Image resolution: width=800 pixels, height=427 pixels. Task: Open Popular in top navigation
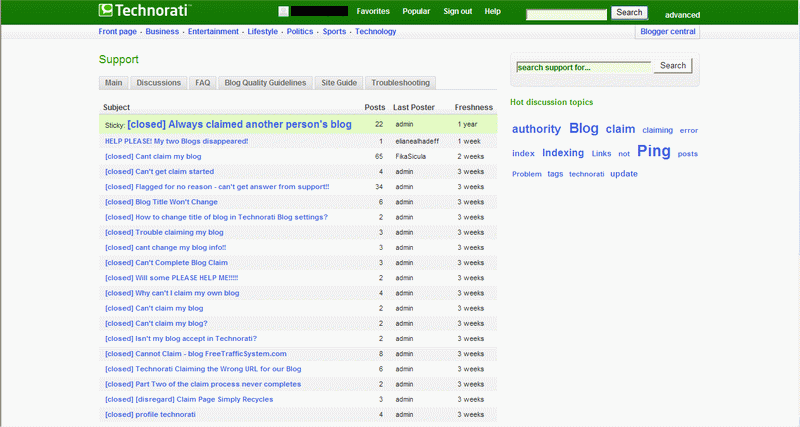(416, 11)
